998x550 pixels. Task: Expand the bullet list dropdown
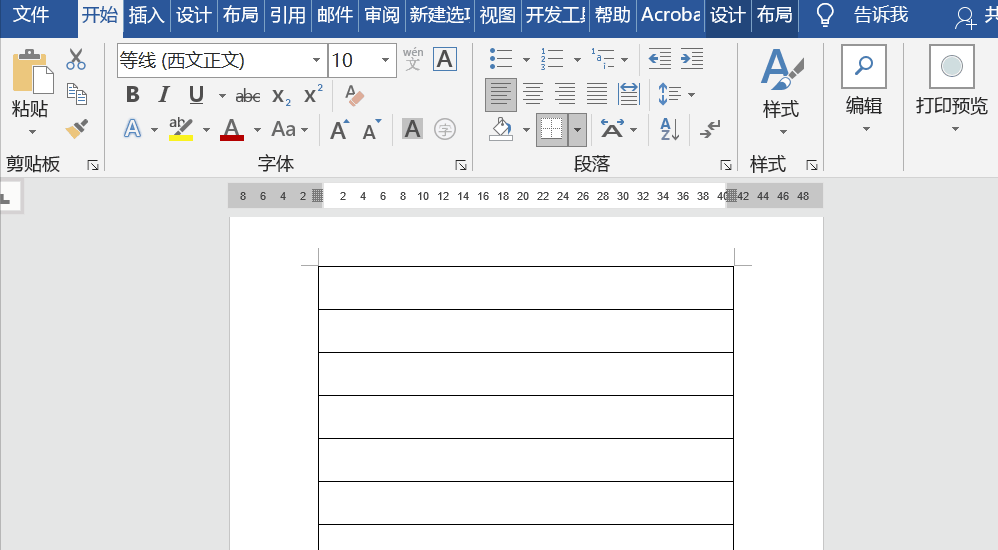[x=526, y=60]
